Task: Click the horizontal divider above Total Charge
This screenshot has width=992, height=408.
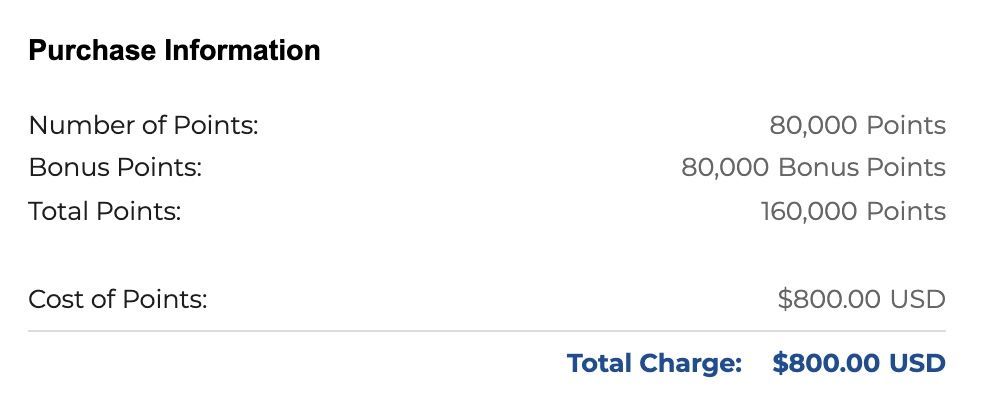Action: pos(487,331)
